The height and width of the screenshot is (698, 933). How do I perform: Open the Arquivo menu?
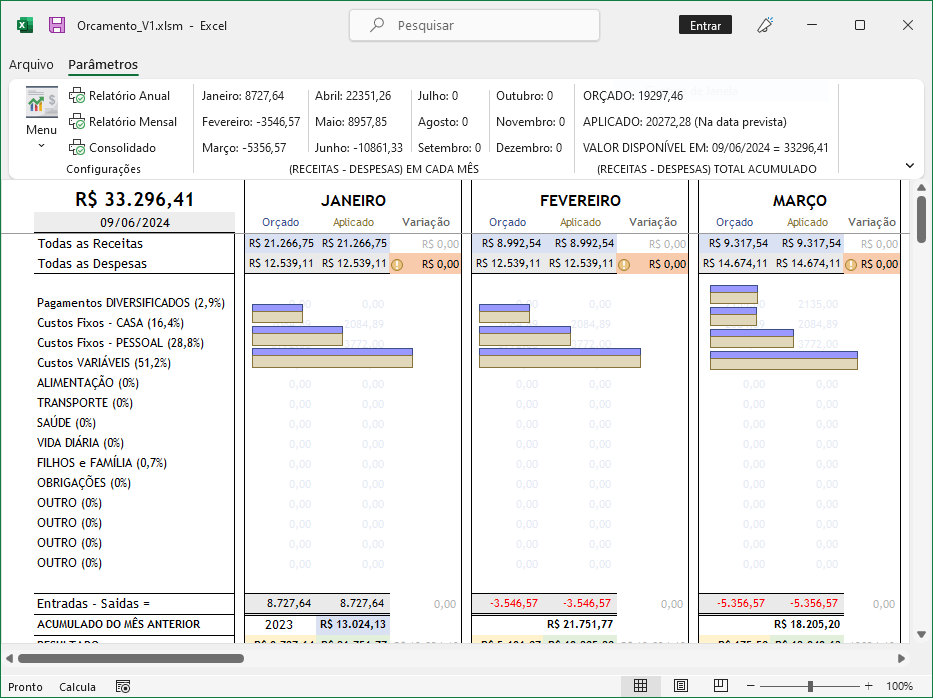[31, 65]
